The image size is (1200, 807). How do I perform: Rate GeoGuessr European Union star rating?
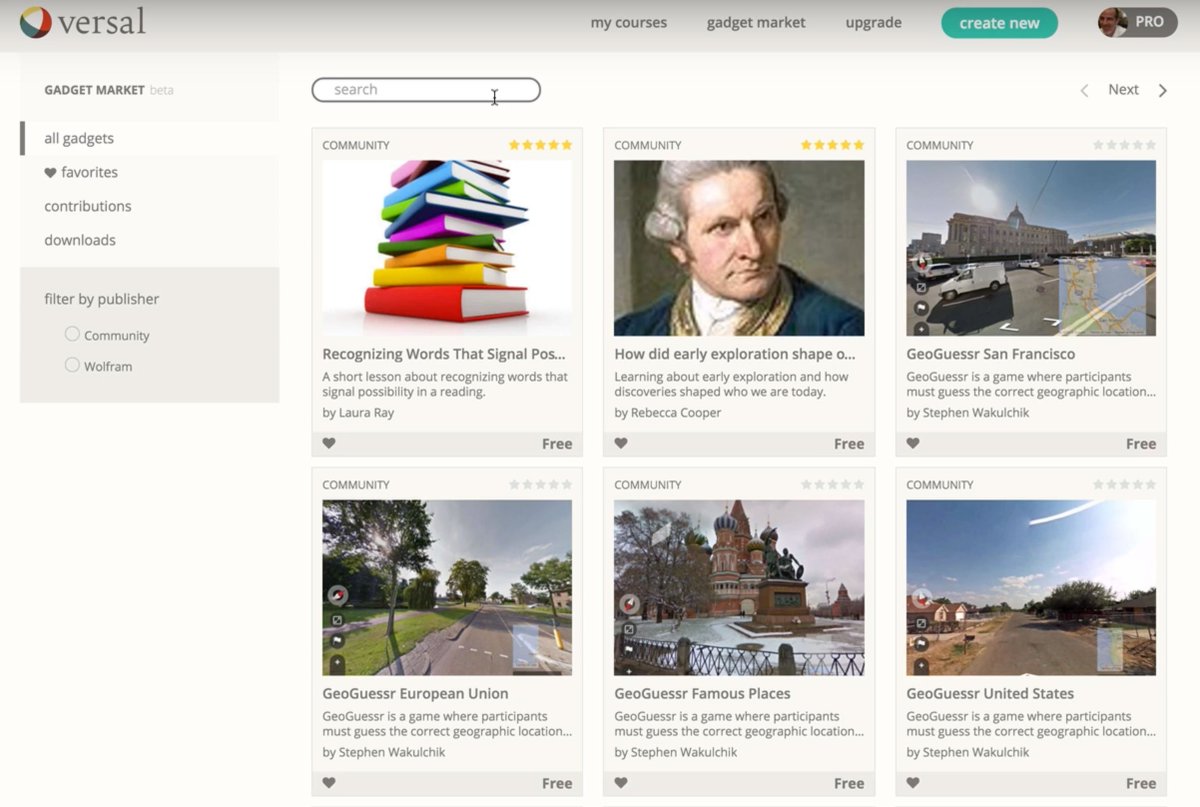(540, 485)
